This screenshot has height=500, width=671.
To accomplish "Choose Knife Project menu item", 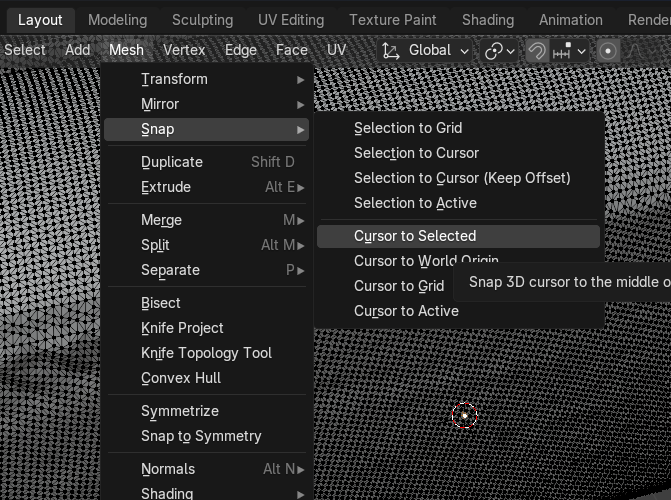I will pyautogui.click(x=206, y=328).
